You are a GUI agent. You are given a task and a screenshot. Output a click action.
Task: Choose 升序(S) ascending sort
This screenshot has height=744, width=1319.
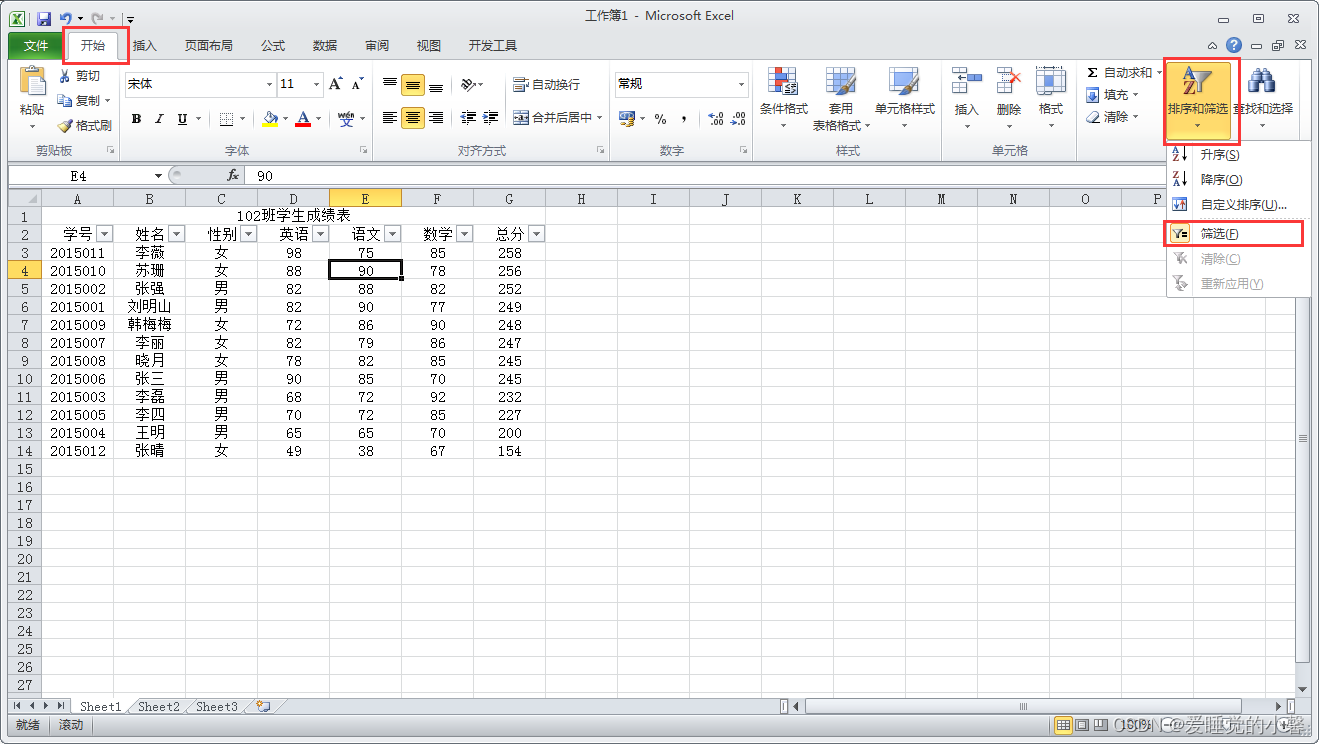pyautogui.click(x=1238, y=155)
